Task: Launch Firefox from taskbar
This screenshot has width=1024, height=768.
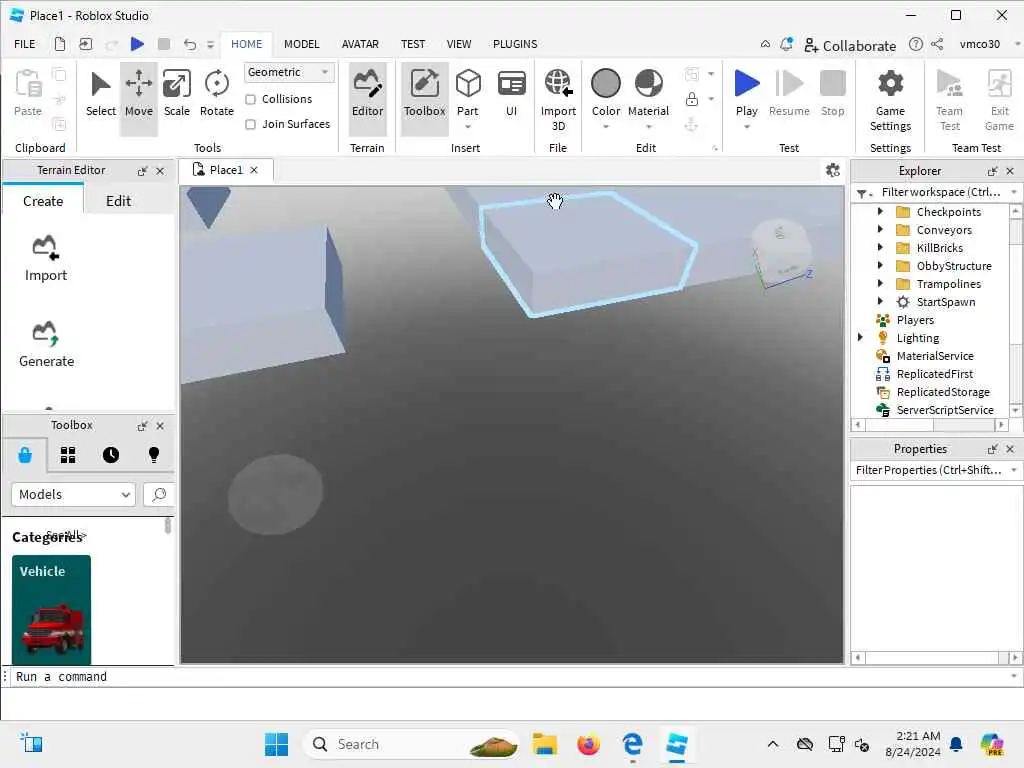Action: point(588,744)
